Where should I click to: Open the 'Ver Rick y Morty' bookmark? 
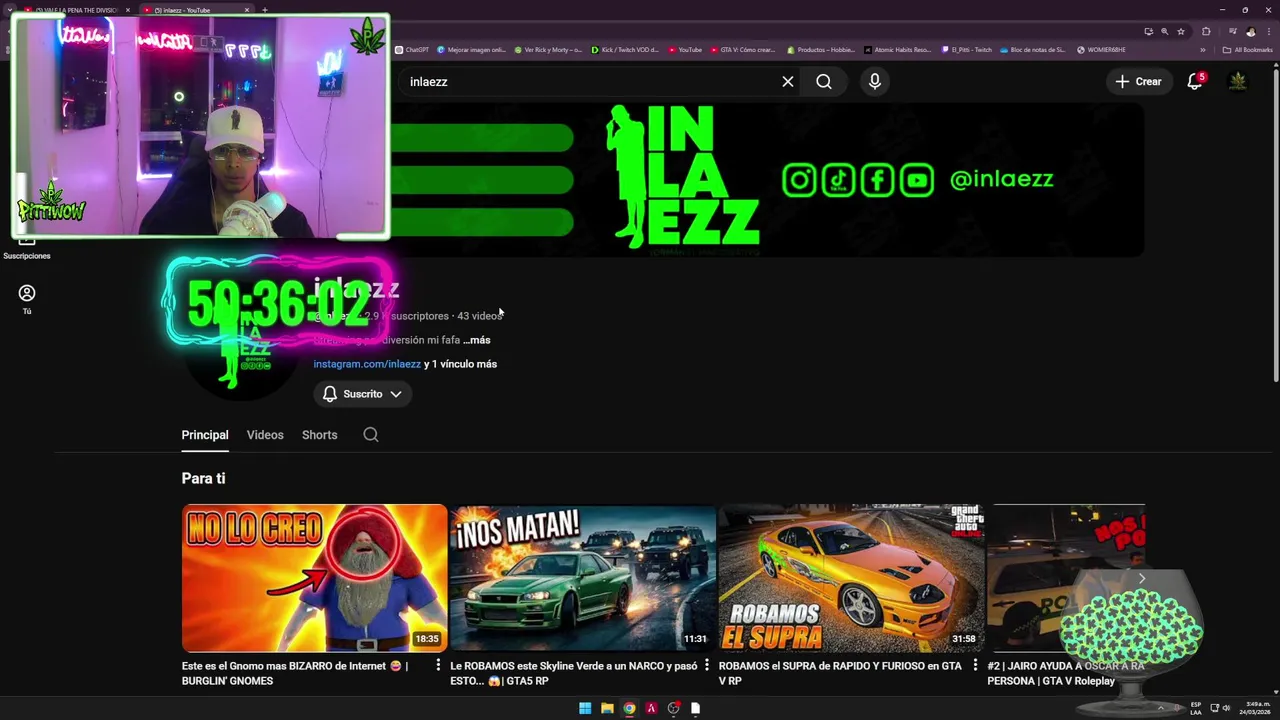[548, 50]
